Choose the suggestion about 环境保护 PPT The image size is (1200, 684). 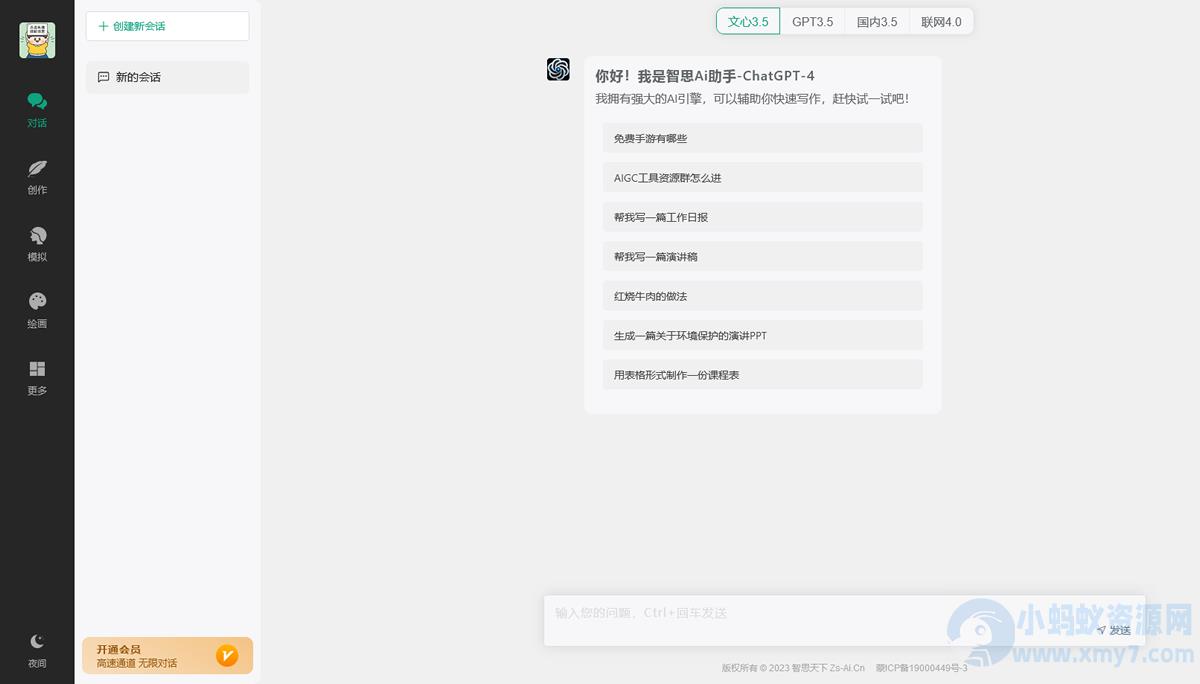762,335
